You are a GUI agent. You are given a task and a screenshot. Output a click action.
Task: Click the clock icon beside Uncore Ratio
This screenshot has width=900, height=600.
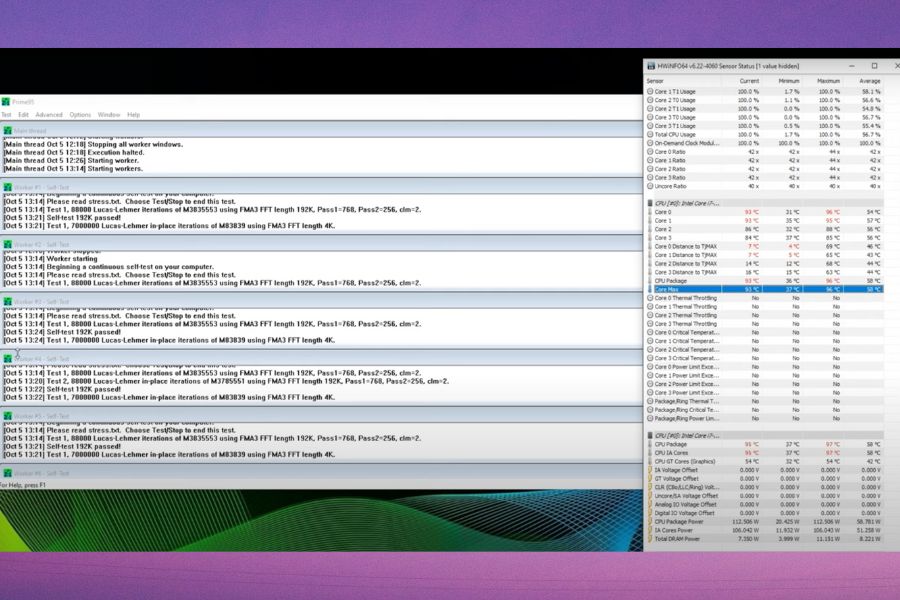pos(650,186)
